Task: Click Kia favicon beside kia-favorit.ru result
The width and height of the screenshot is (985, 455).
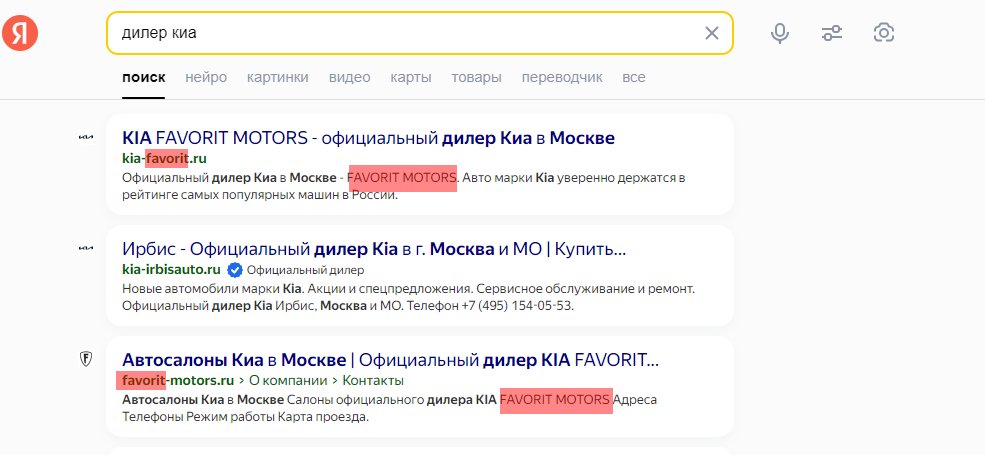Action: [86, 137]
